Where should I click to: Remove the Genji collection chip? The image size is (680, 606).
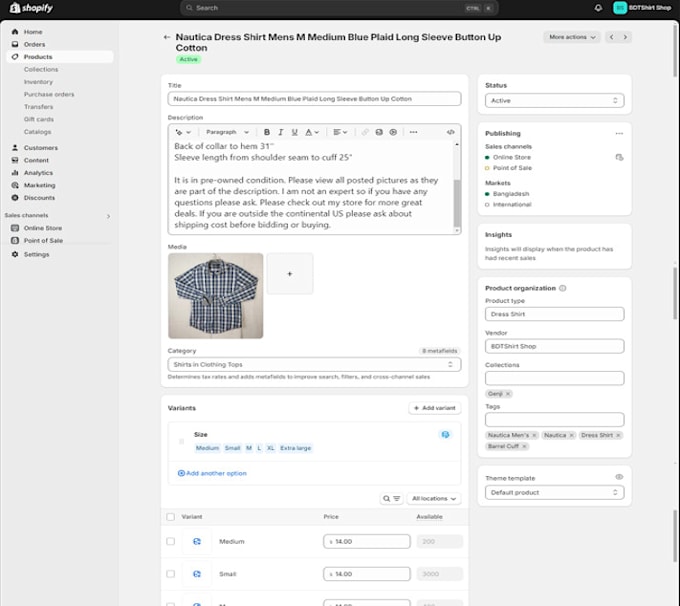508,394
